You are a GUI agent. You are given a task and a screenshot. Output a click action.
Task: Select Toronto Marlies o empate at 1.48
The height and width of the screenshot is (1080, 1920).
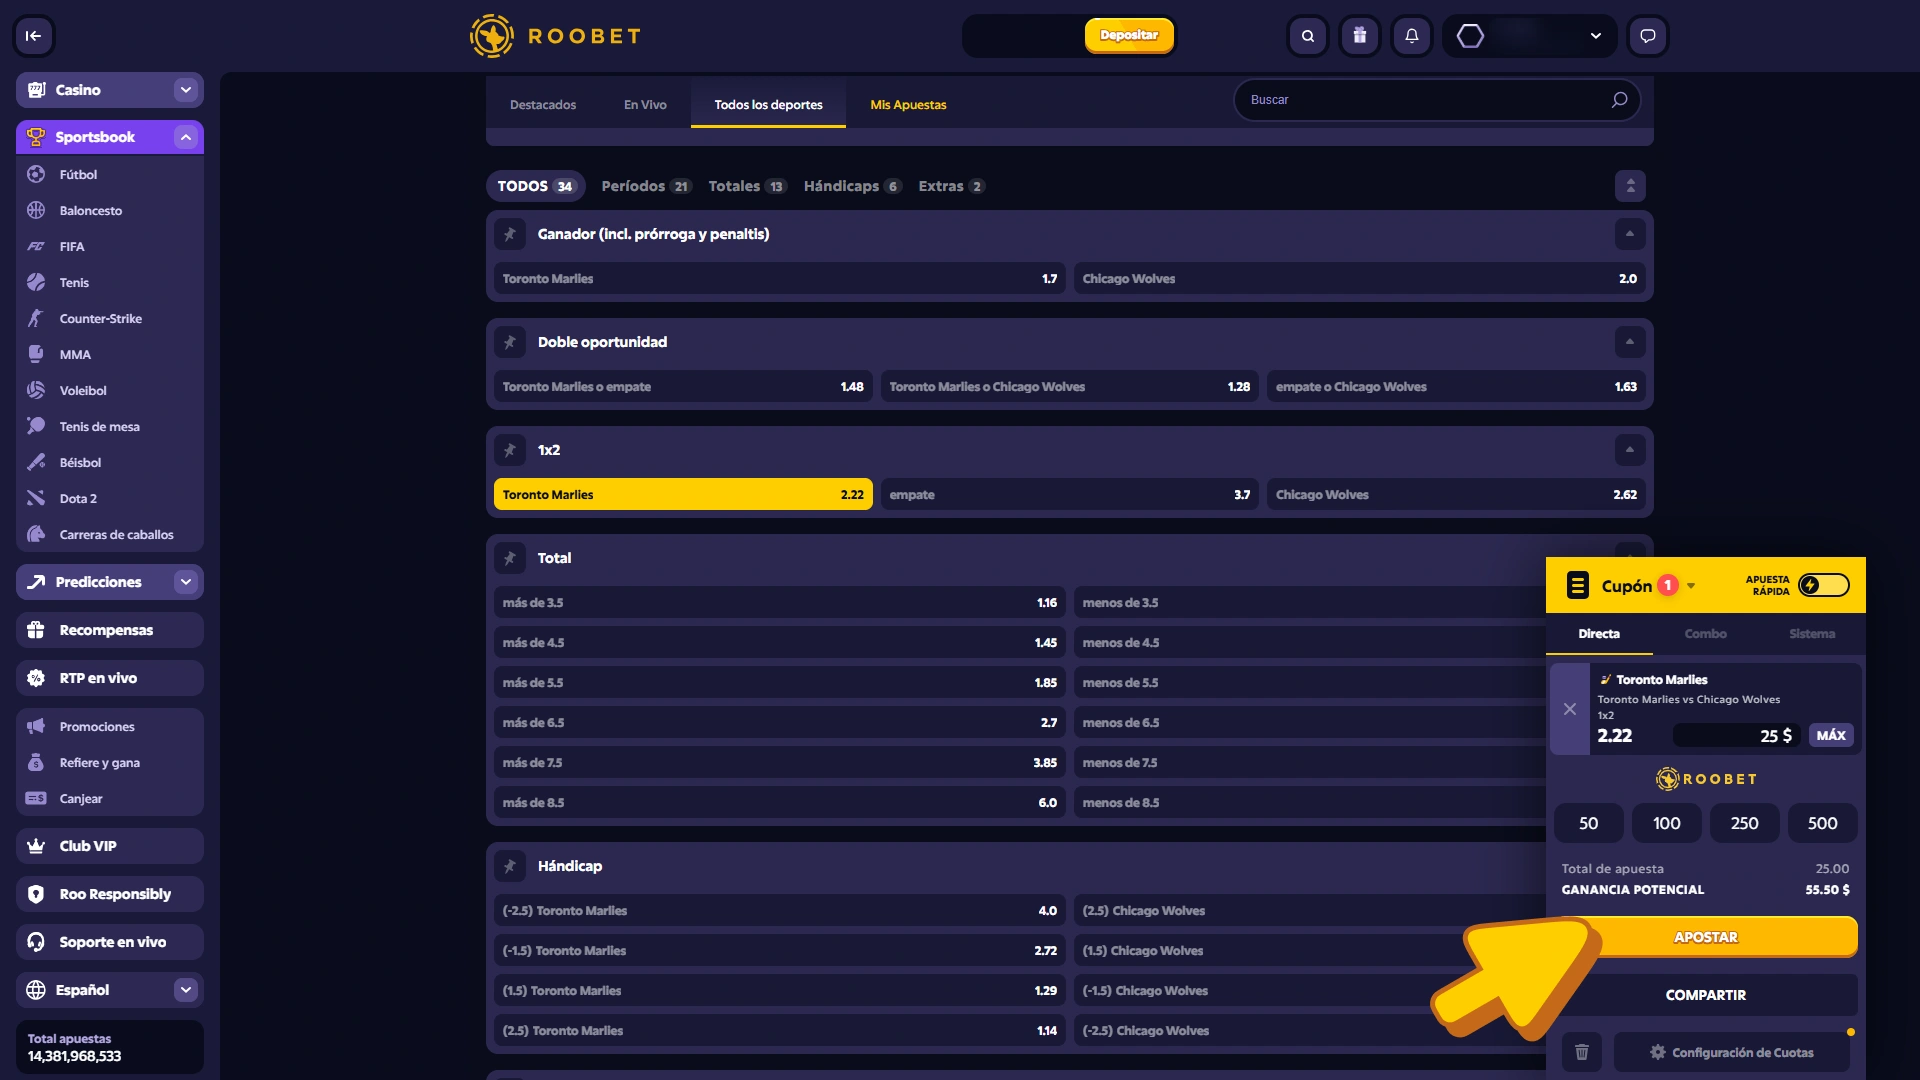tap(683, 386)
